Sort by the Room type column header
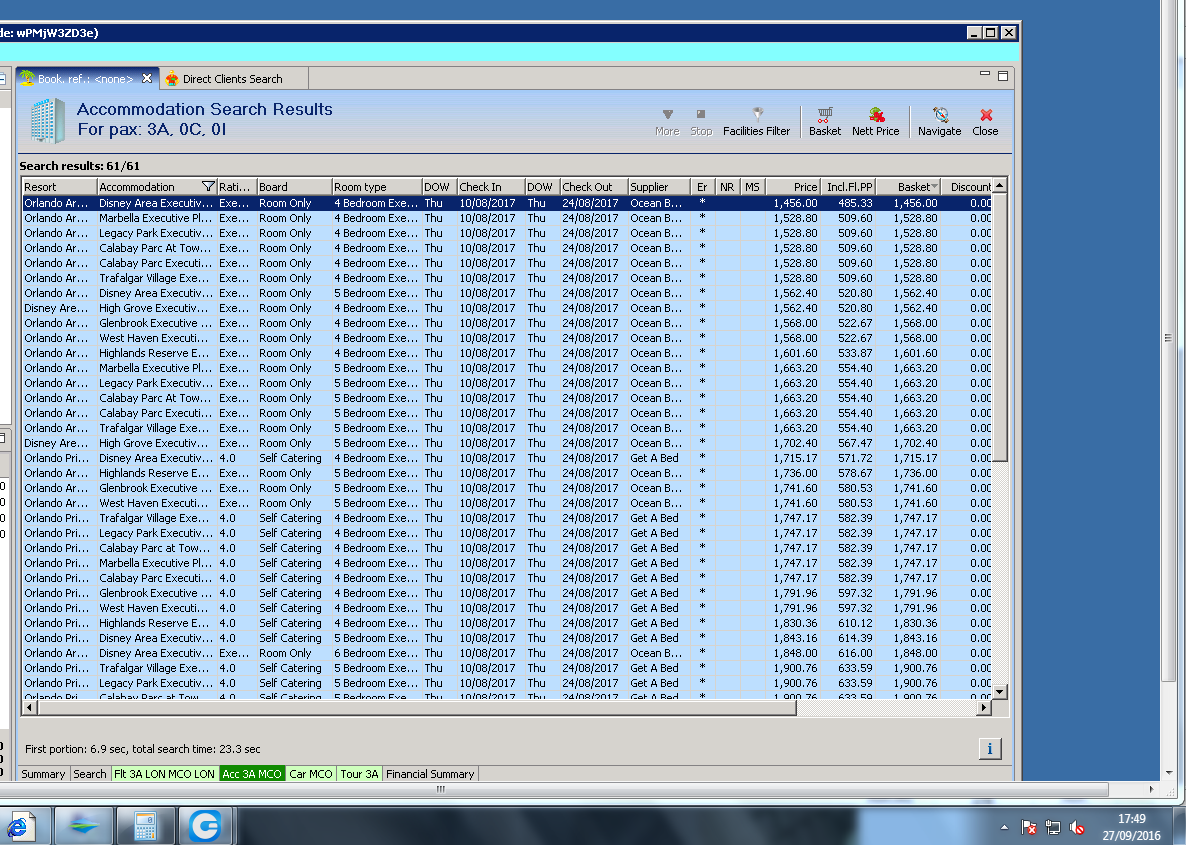This screenshot has height=845, width=1186. pos(377,187)
